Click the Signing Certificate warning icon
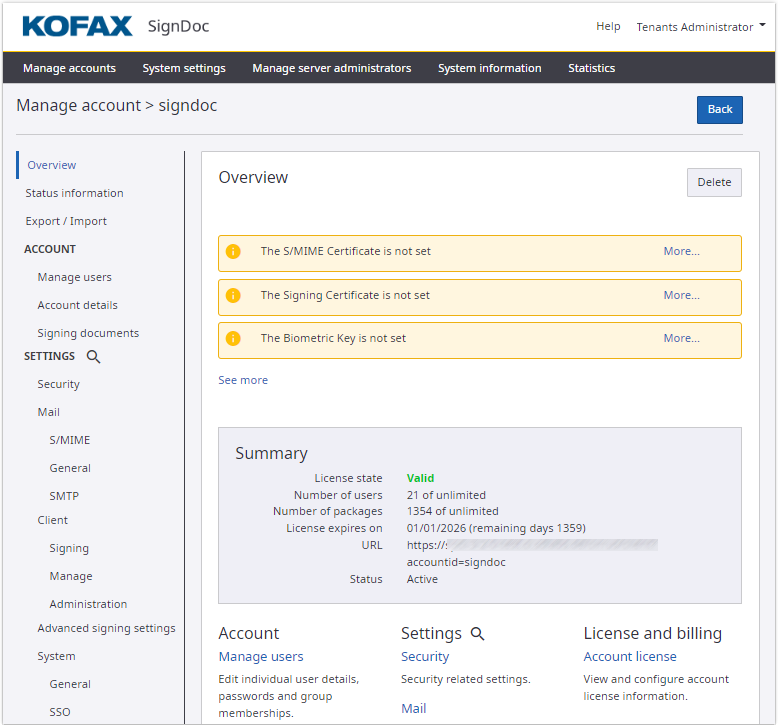 coord(233,296)
